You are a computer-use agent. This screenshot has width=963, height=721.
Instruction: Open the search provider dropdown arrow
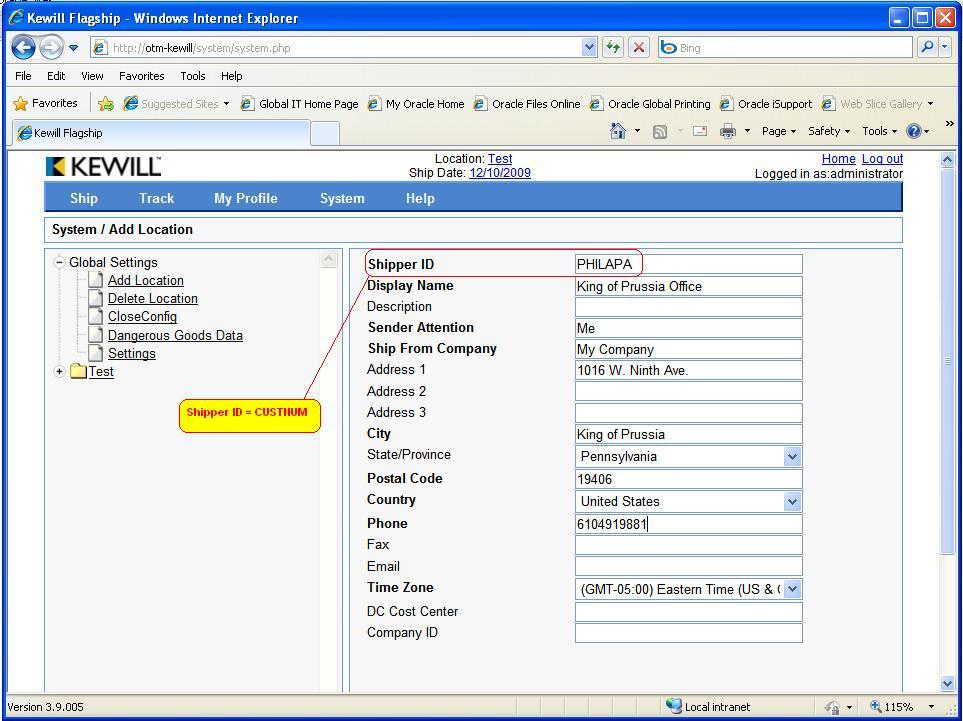click(x=945, y=47)
